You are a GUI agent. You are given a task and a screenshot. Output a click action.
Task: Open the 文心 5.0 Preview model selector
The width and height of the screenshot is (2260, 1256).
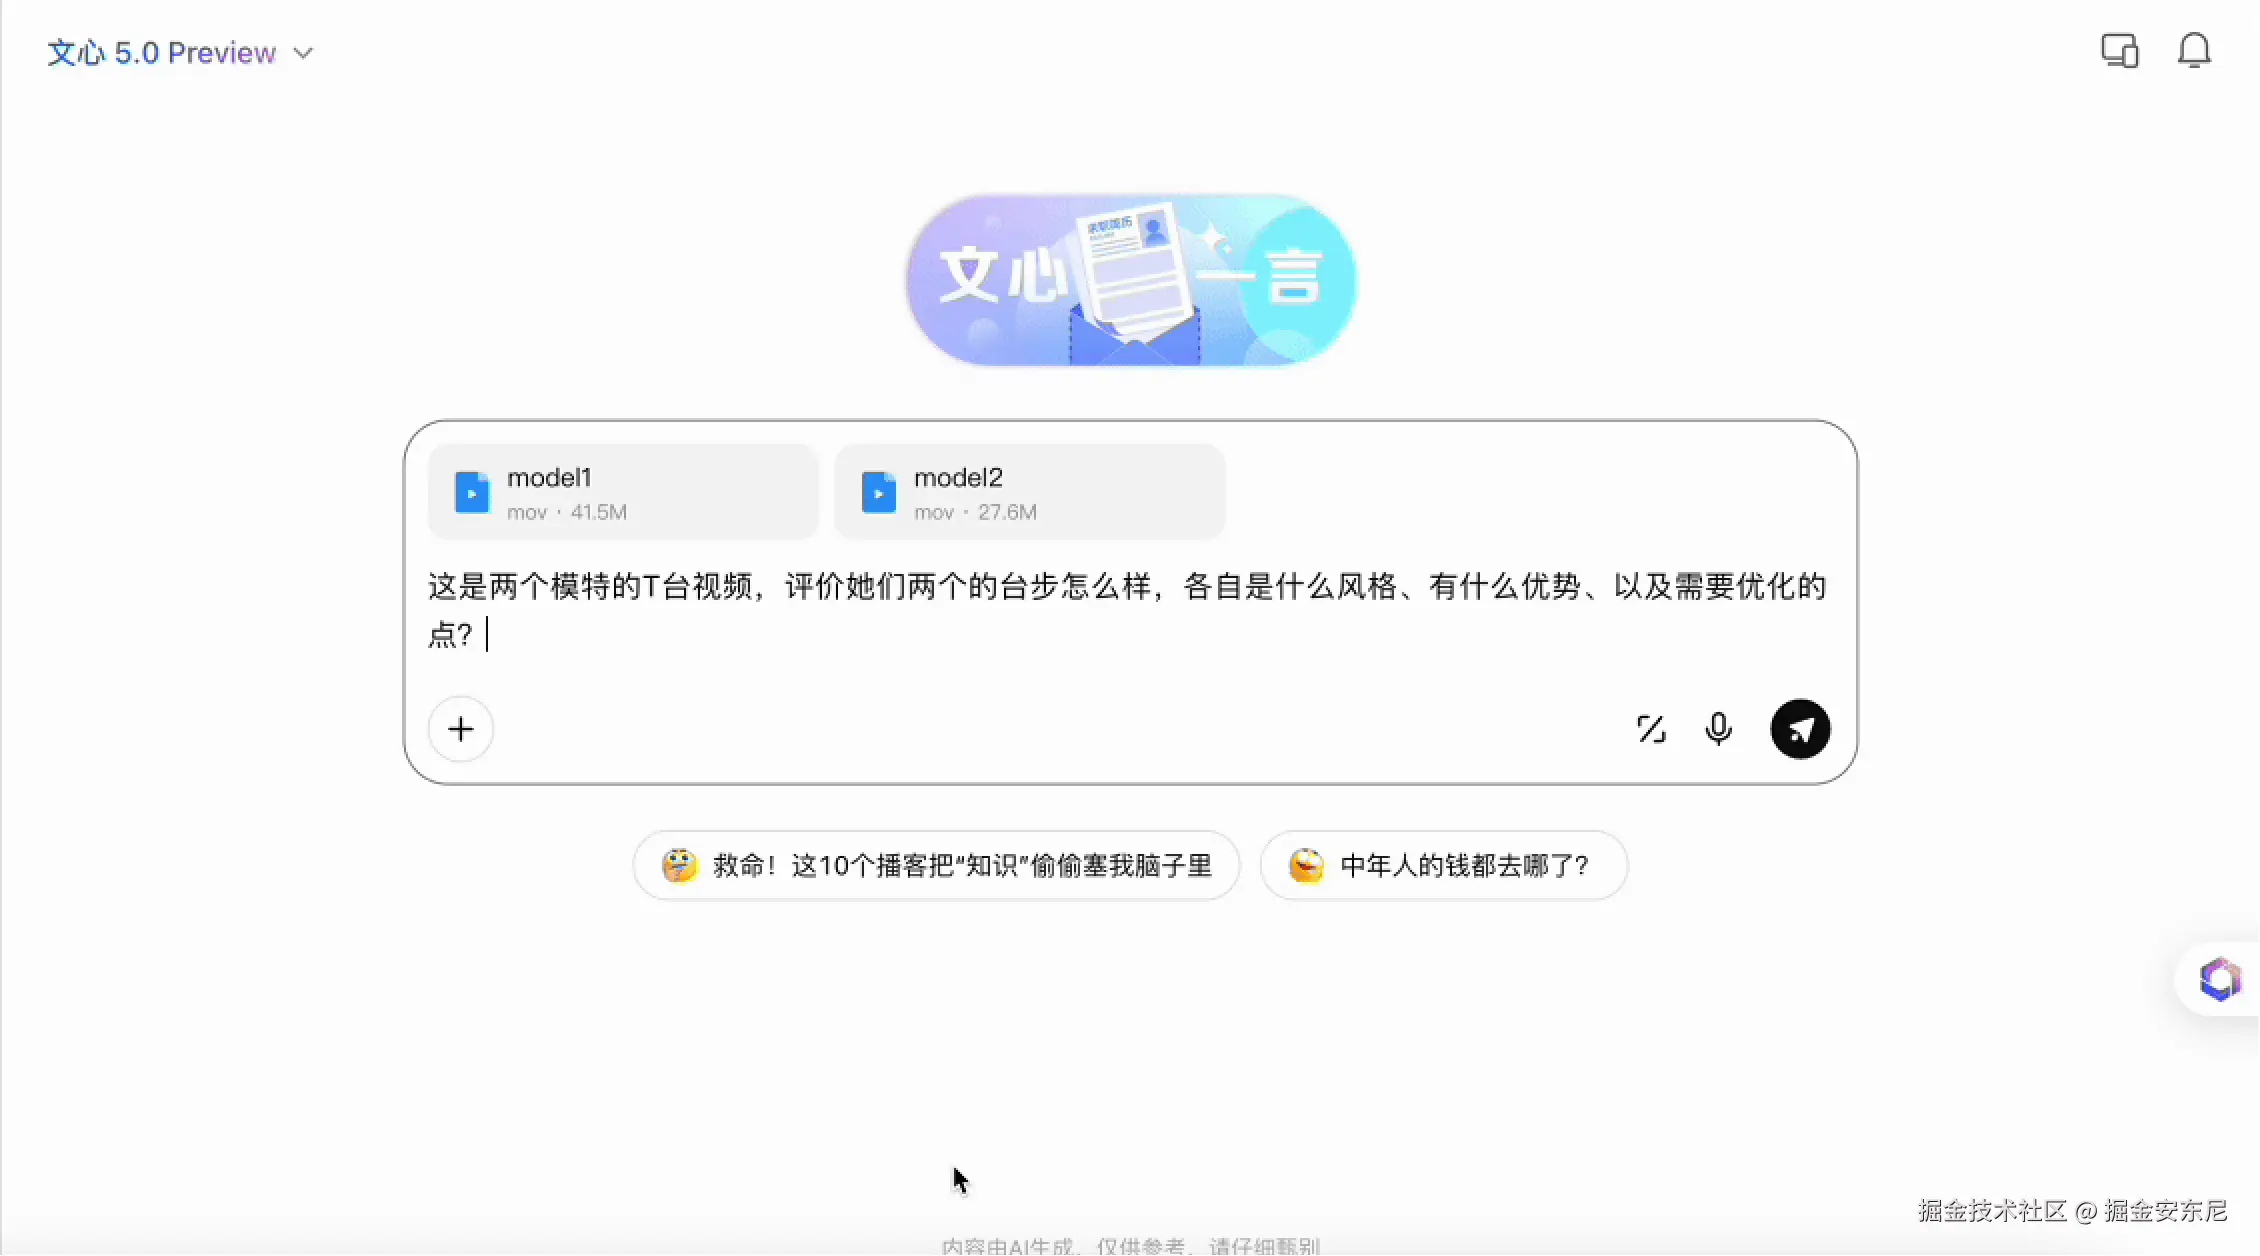click(161, 53)
